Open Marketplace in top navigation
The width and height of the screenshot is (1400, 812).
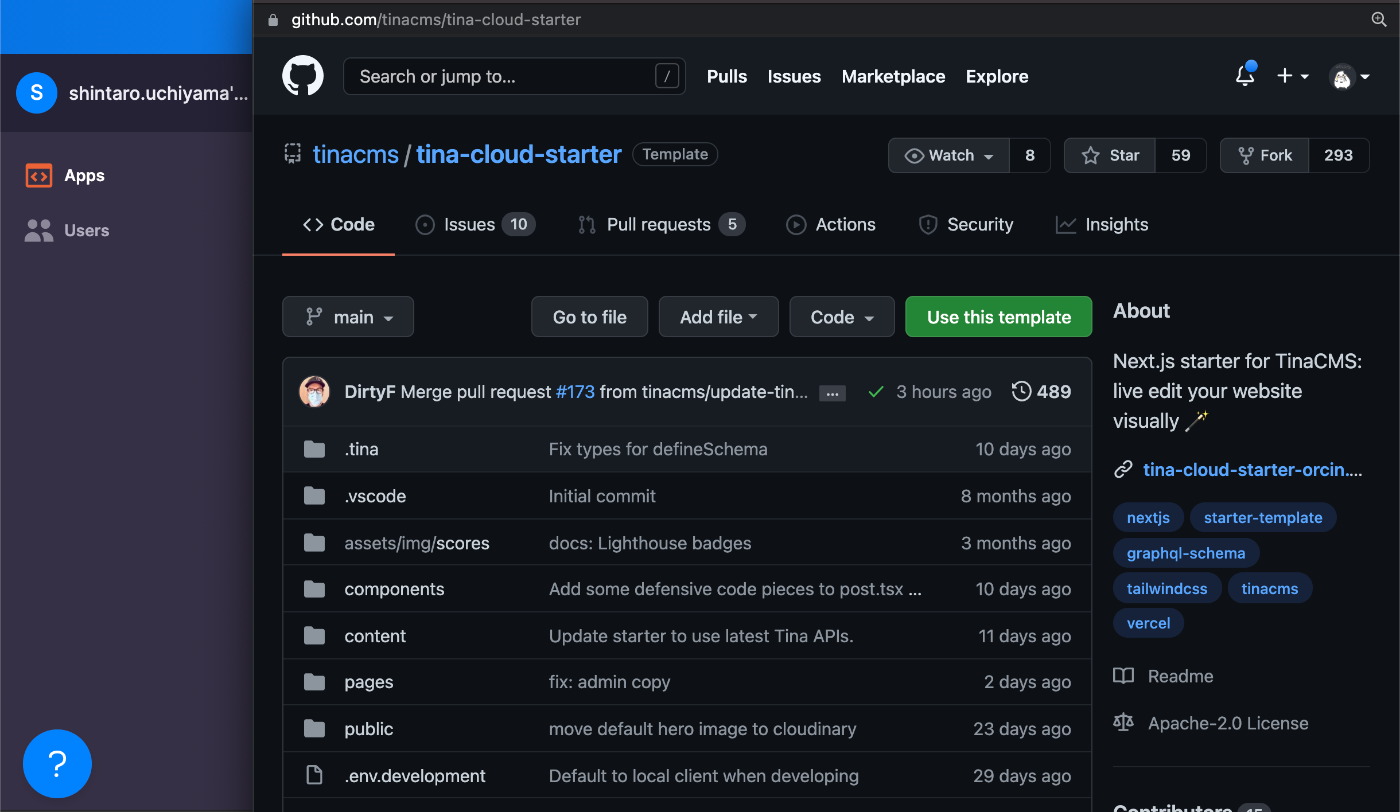[893, 77]
